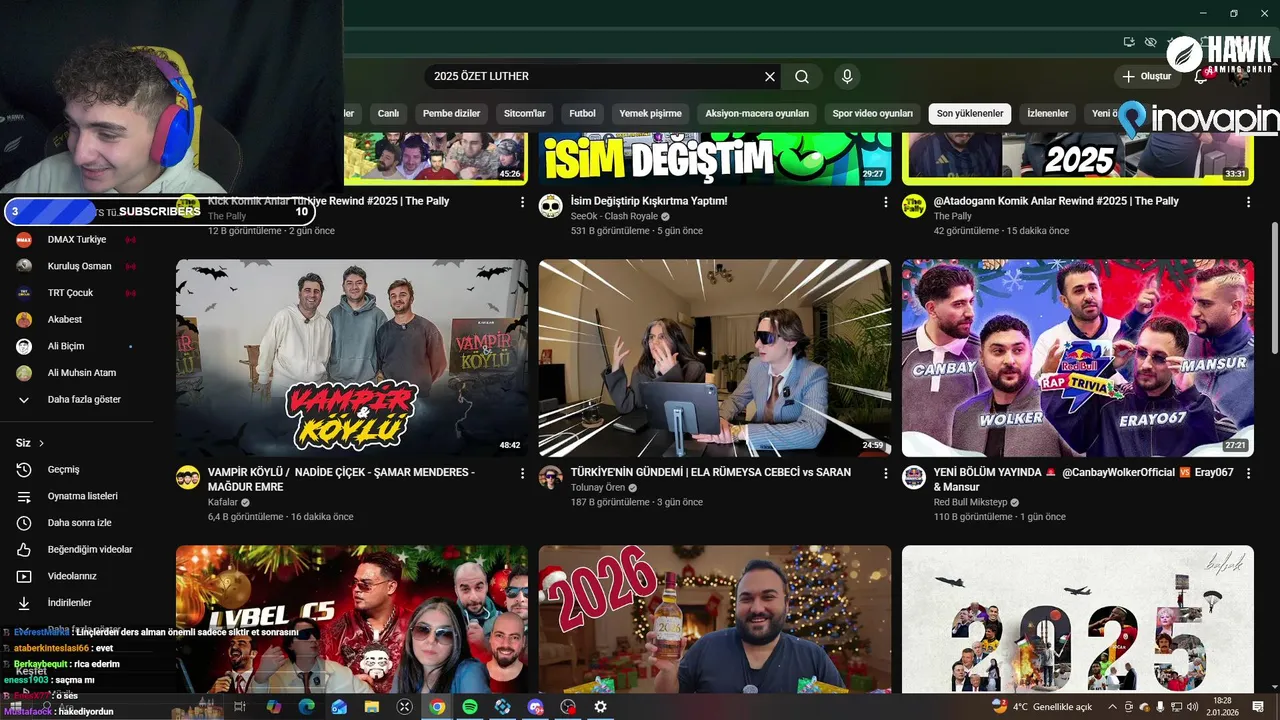The image size is (1280, 720).
Task: Select the Spor video oyunları filter chip
Action: click(x=873, y=114)
